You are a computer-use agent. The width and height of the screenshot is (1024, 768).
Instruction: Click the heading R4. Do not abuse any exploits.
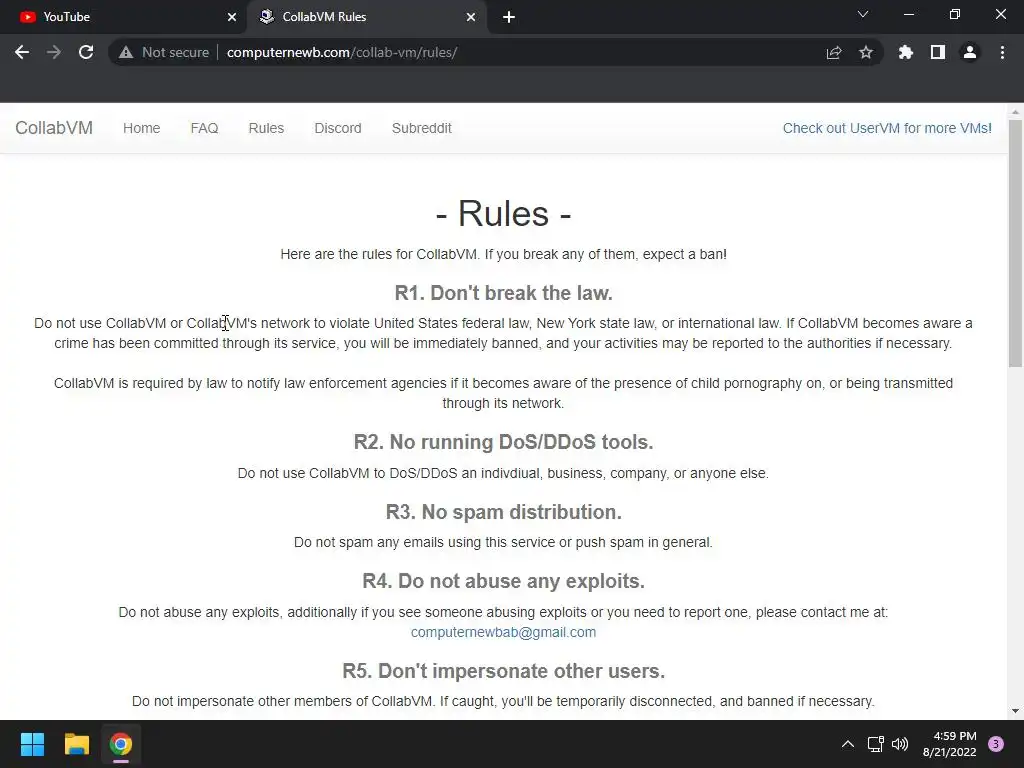[x=504, y=581]
